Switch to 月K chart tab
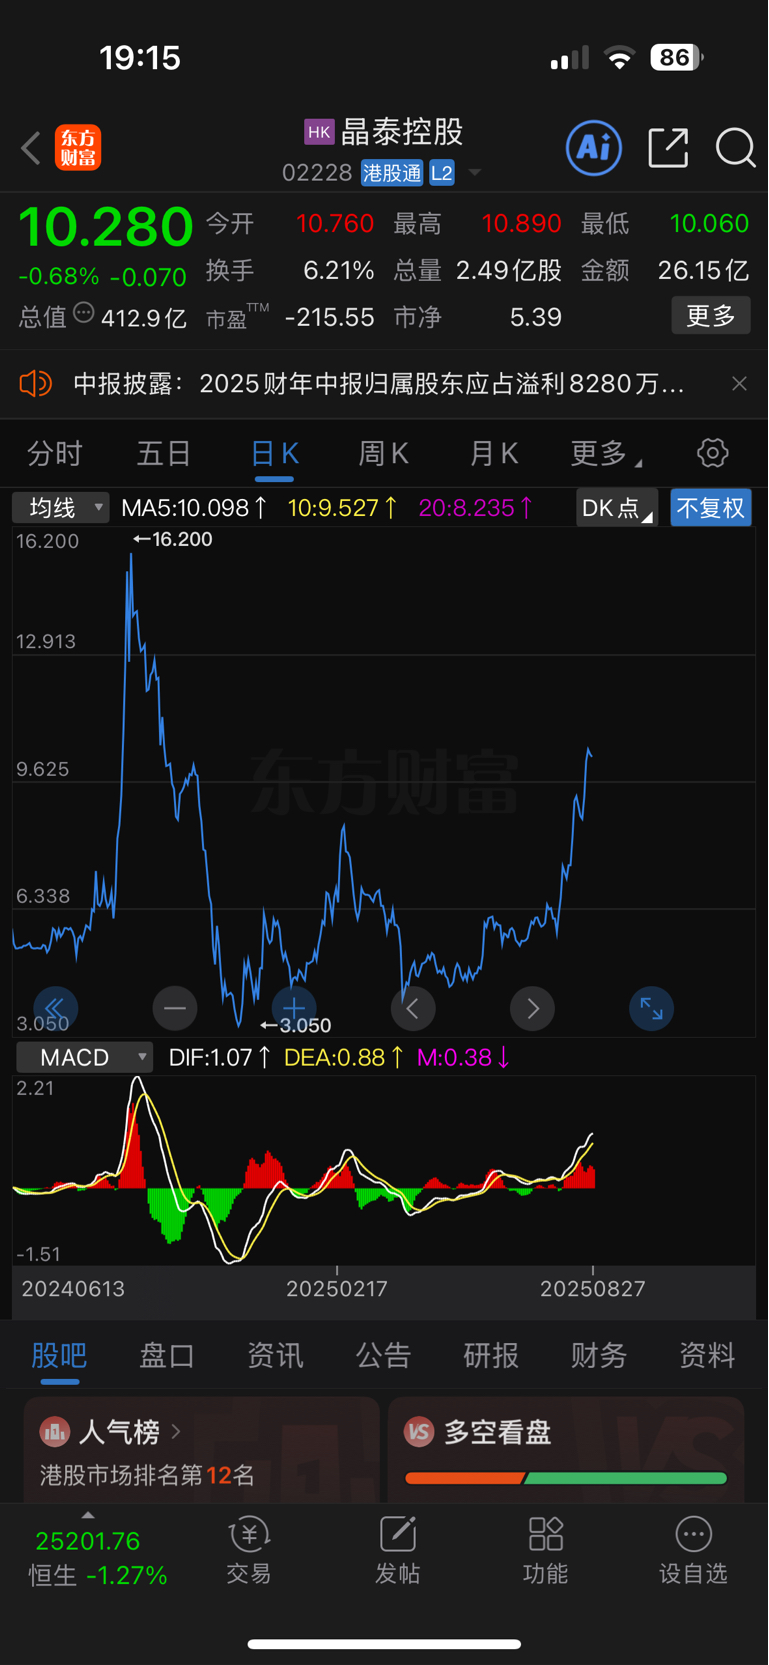This screenshot has height=1665, width=769. pos(494,453)
